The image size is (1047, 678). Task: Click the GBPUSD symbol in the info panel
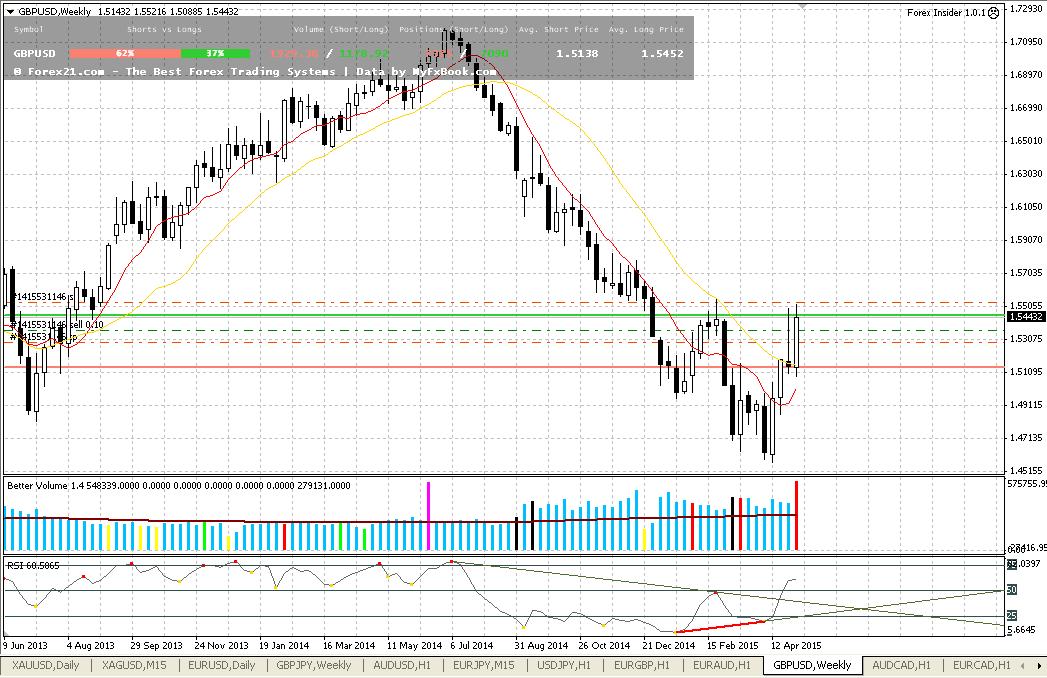click(35, 53)
